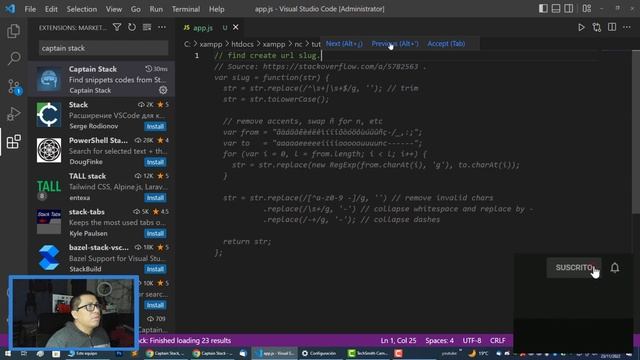Open Captain Stack manage gear icon
This screenshot has width=640, height=360.
(163, 90)
